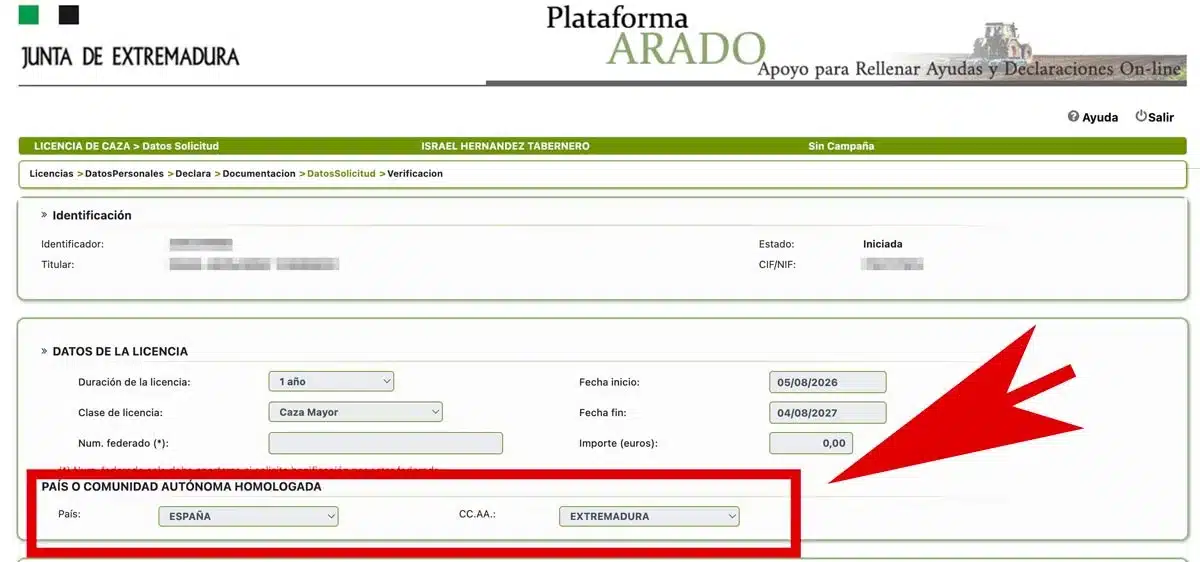Image resolution: width=1200 pixels, height=562 pixels.
Task: Click the PAÍS O COMUNIDAD AUTÓNOMA HOMOLOGADA heading
Action: click(181, 486)
